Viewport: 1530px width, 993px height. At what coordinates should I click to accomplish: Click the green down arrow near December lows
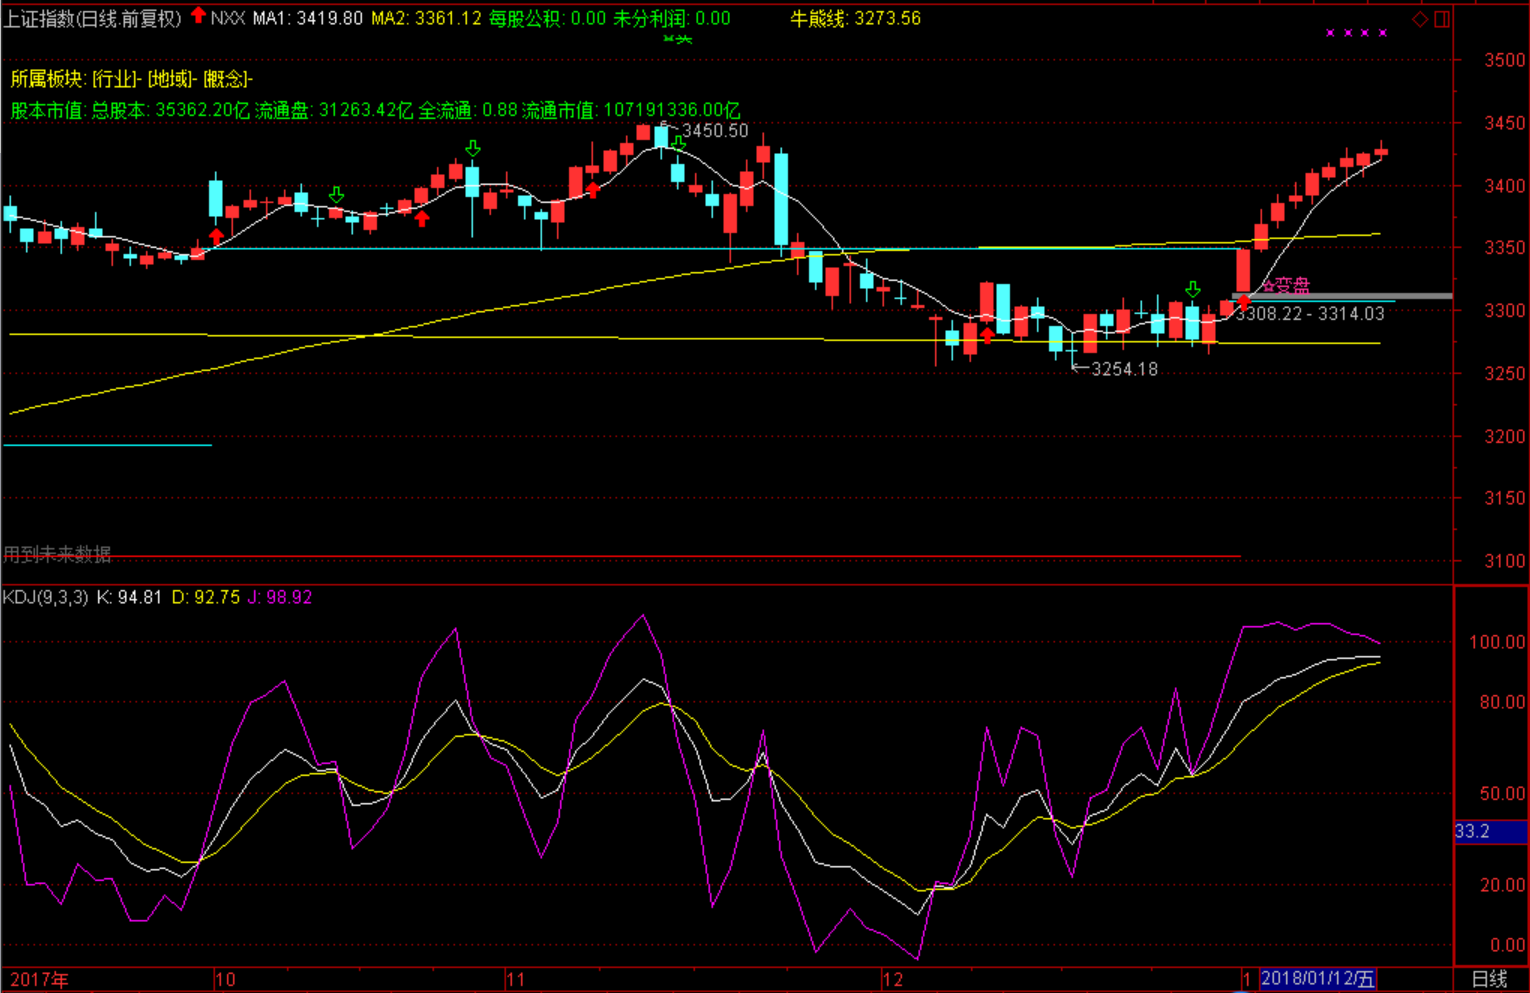1192,289
